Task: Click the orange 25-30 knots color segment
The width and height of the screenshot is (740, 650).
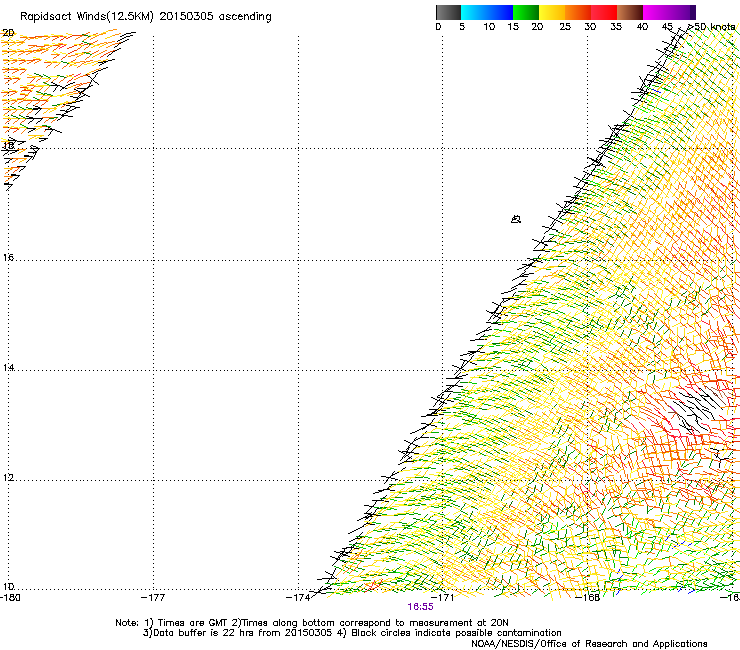Action: pos(578,12)
